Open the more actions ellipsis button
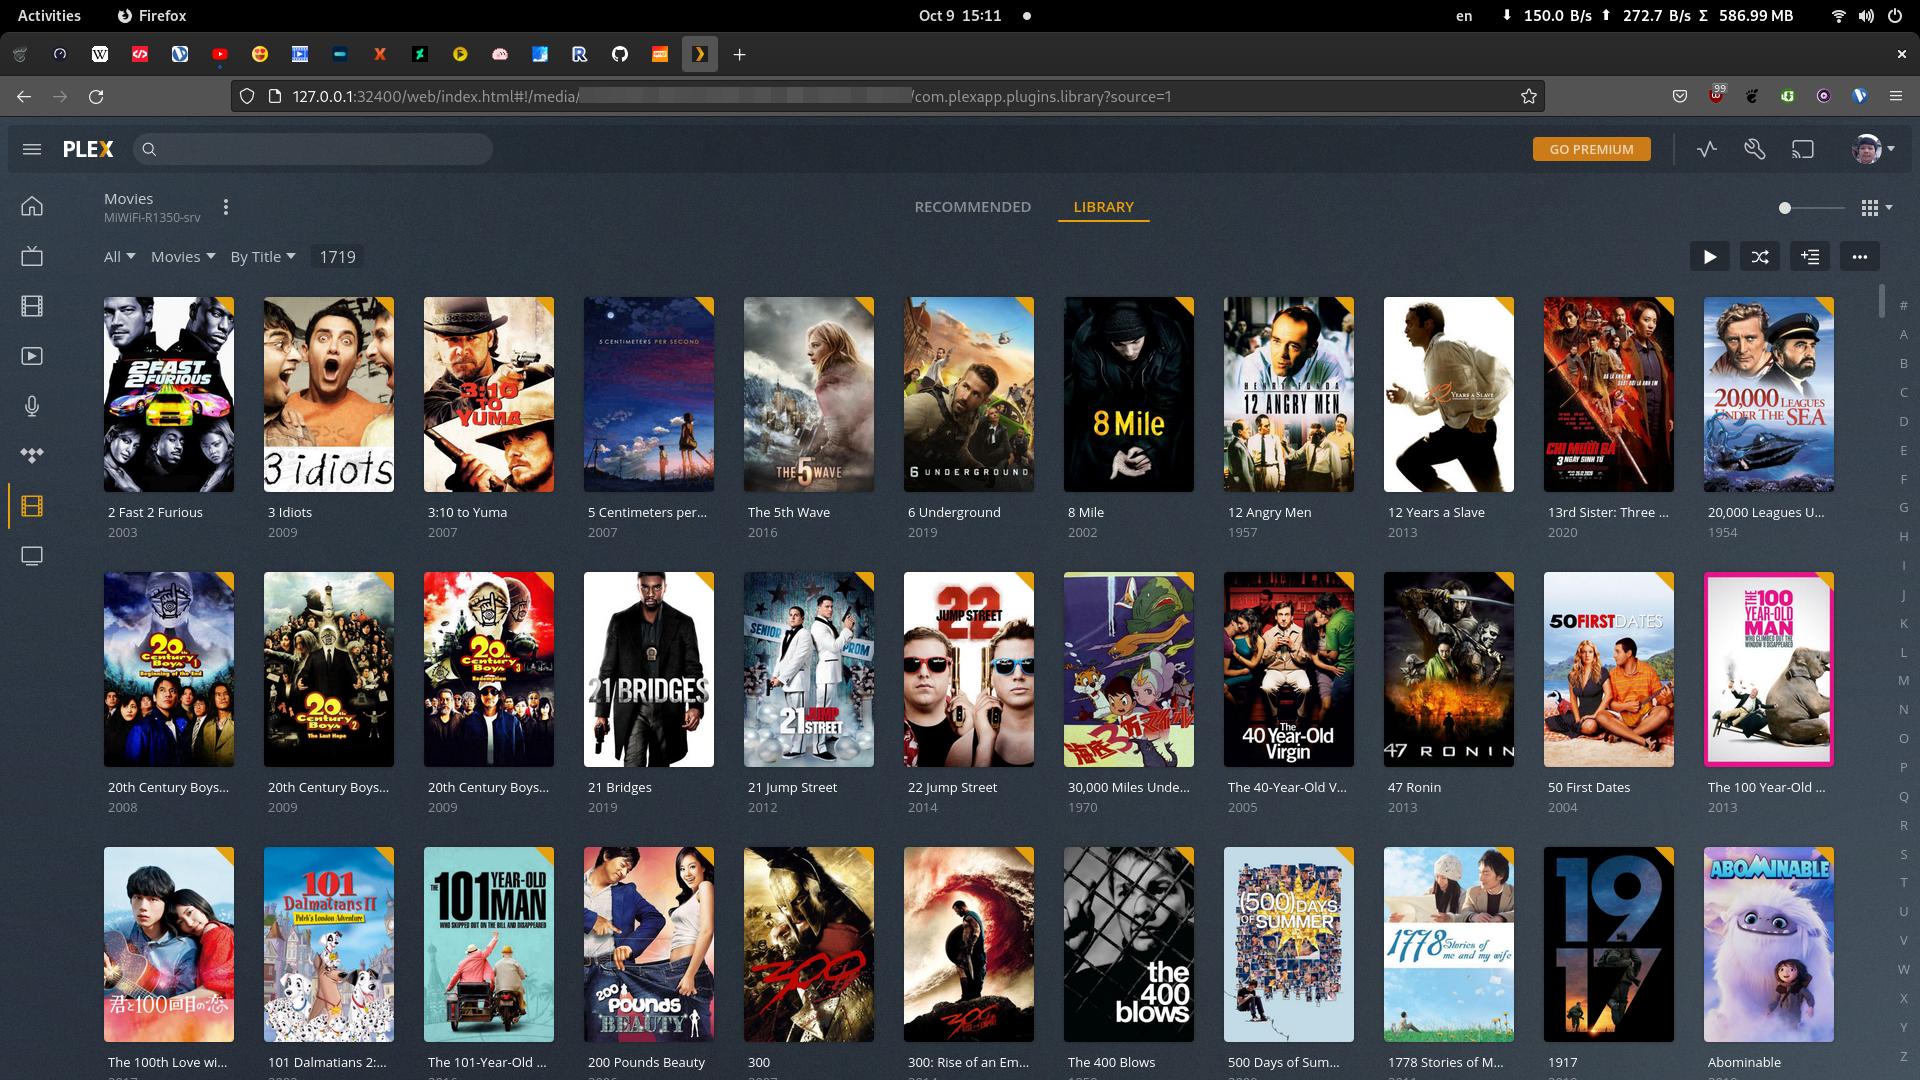The width and height of the screenshot is (1920, 1080). [x=1860, y=257]
